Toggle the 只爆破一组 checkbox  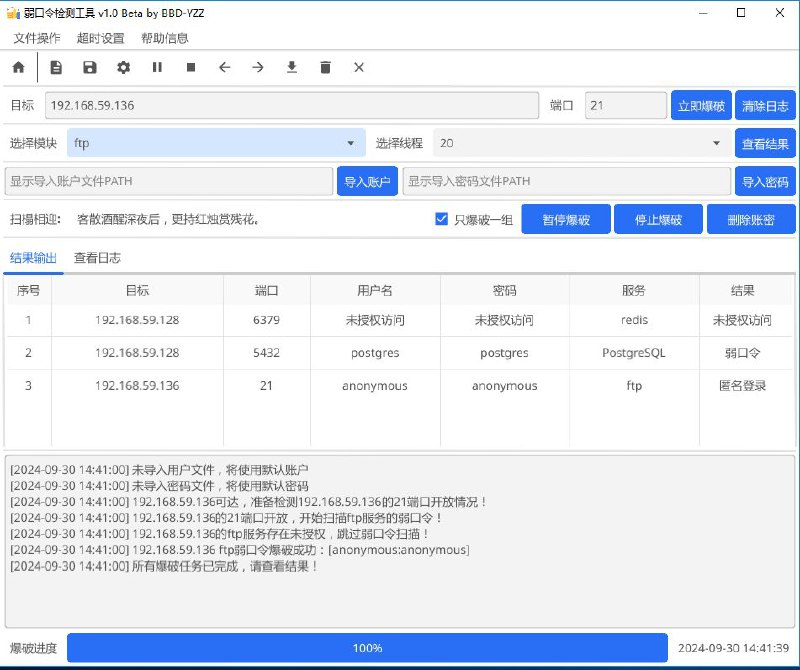point(442,220)
